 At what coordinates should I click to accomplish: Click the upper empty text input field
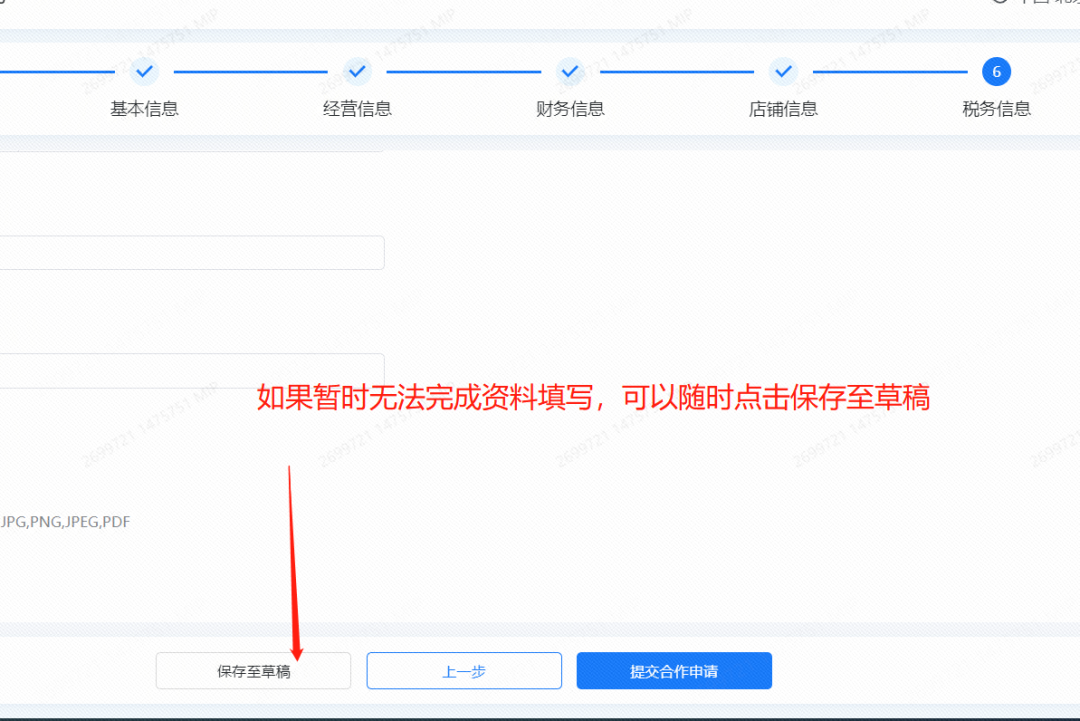click(x=190, y=252)
